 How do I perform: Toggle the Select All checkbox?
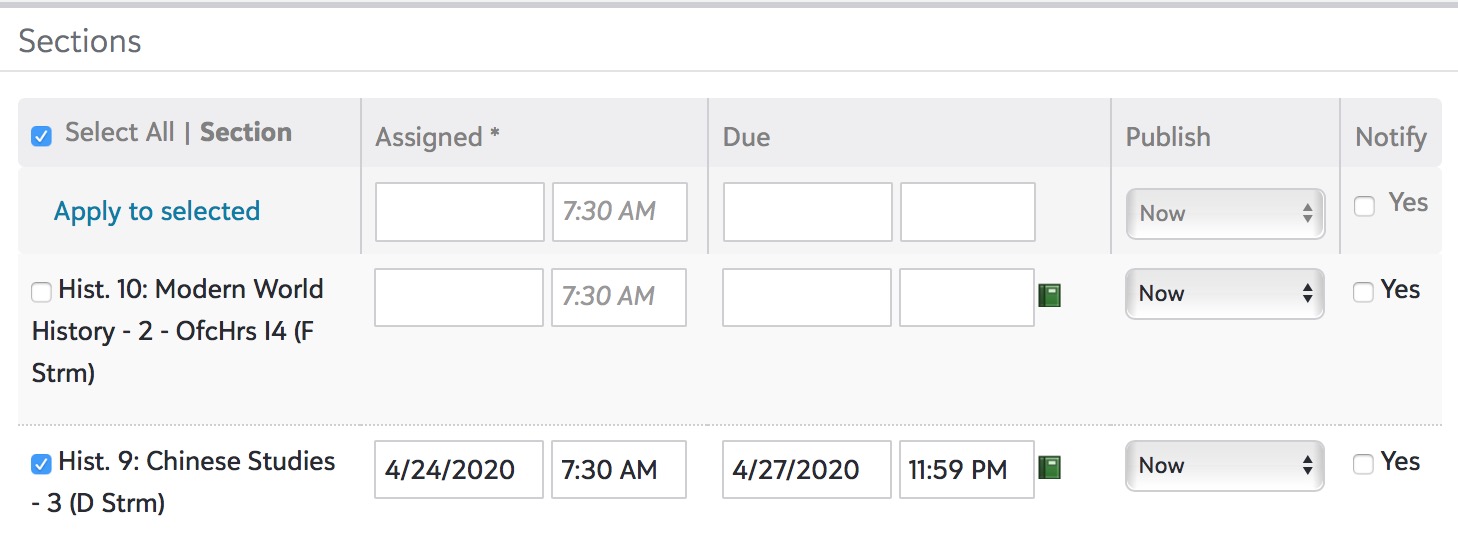click(x=41, y=135)
